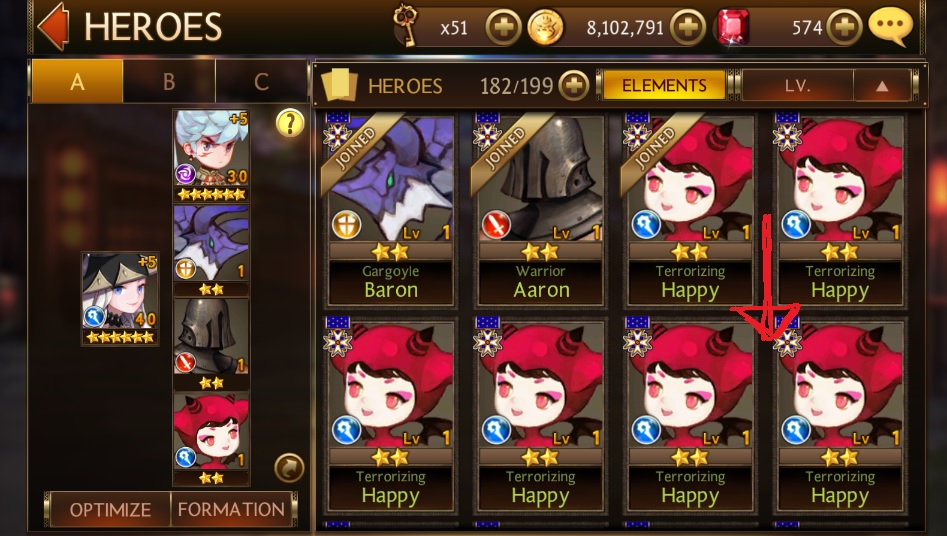Select the level 40 witch team leader

120,299
